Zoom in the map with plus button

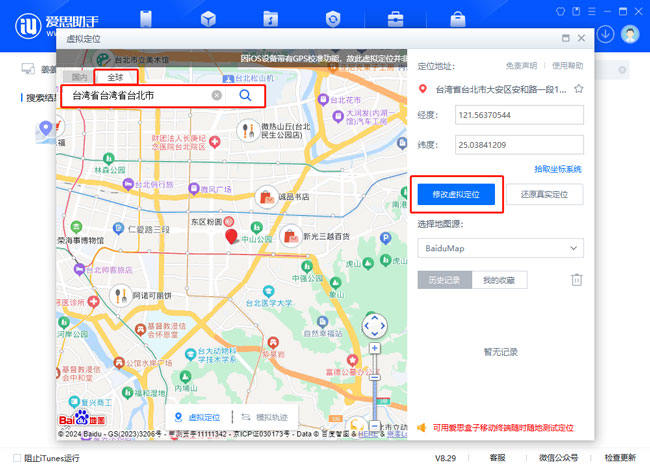click(375, 348)
